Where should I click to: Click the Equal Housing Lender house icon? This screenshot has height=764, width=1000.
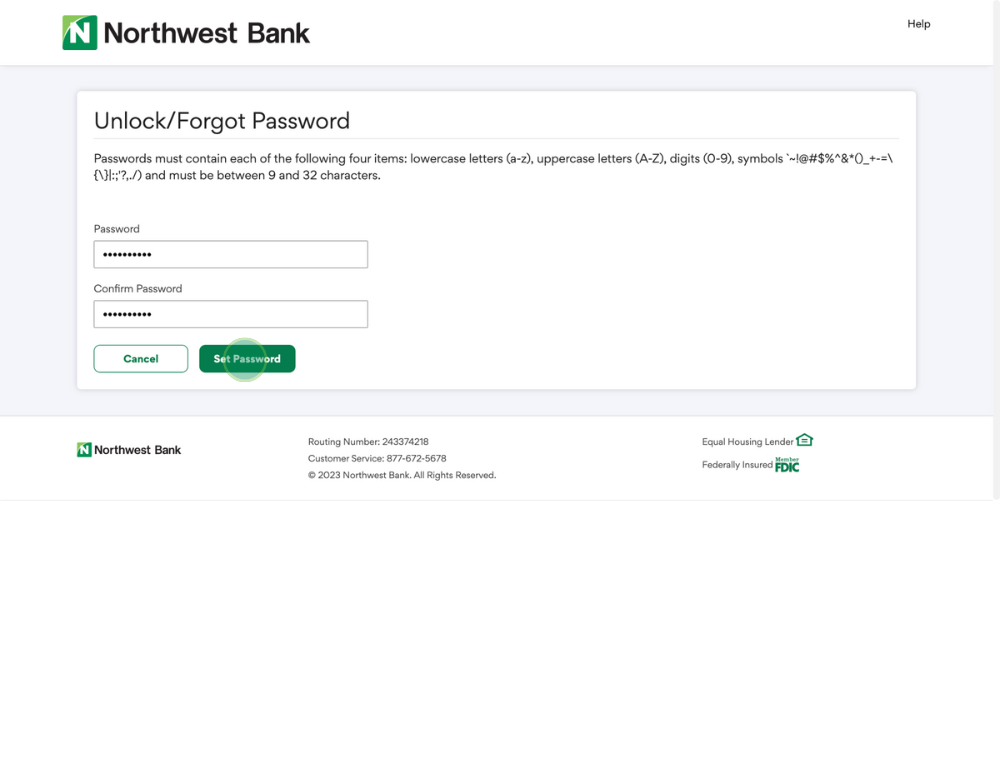(x=805, y=440)
